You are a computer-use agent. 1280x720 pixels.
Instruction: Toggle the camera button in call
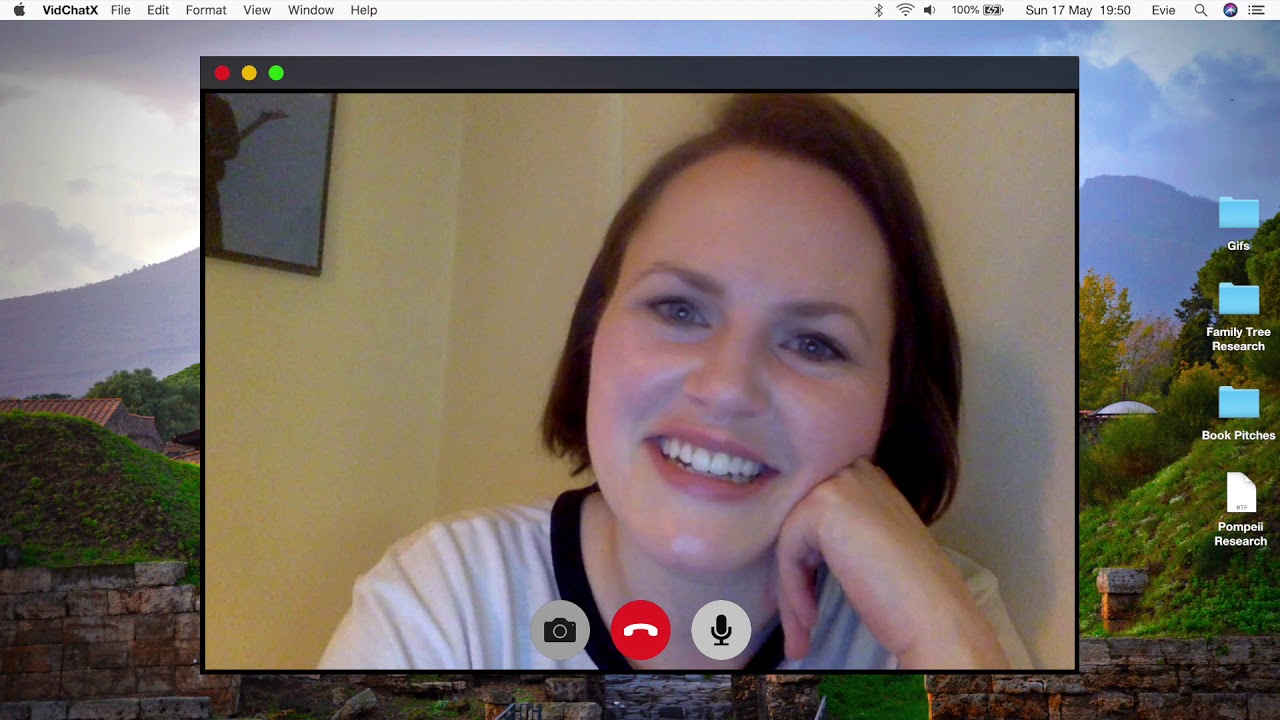pyautogui.click(x=560, y=630)
